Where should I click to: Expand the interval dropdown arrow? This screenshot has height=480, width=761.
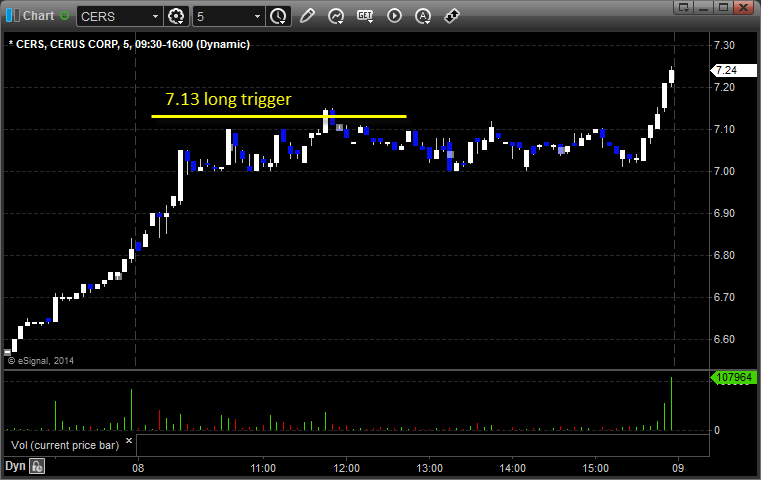(x=258, y=17)
